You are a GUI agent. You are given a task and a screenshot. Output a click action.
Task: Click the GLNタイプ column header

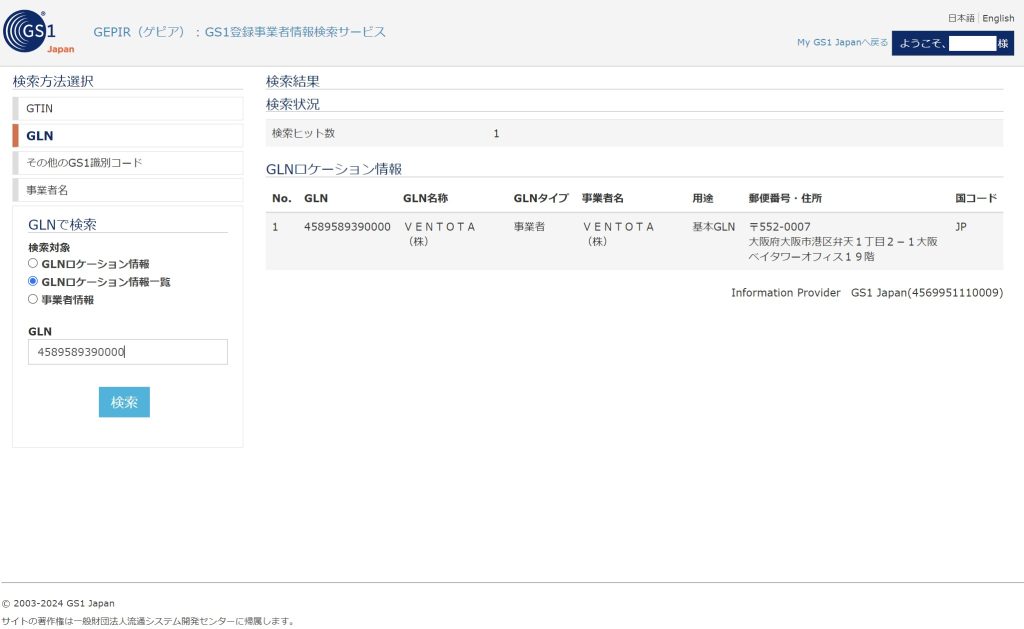pyautogui.click(x=541, y=198)
